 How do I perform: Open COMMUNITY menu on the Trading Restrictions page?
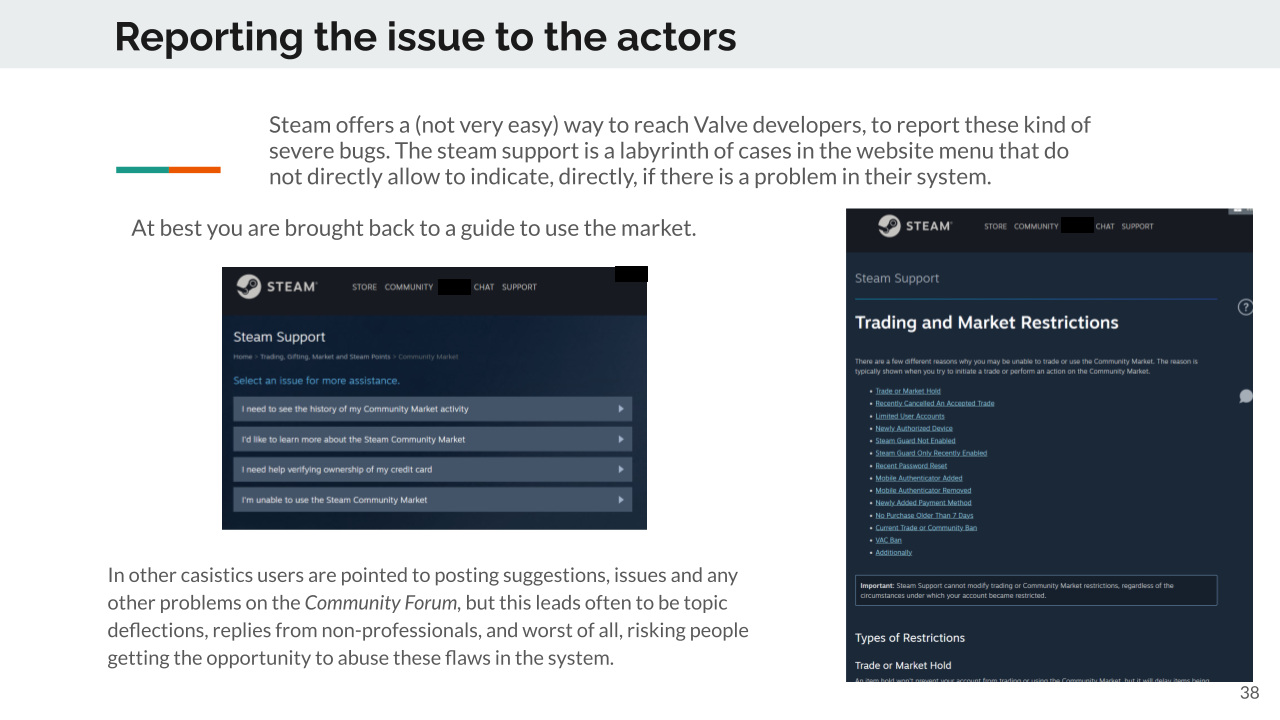click(1036, 226)
